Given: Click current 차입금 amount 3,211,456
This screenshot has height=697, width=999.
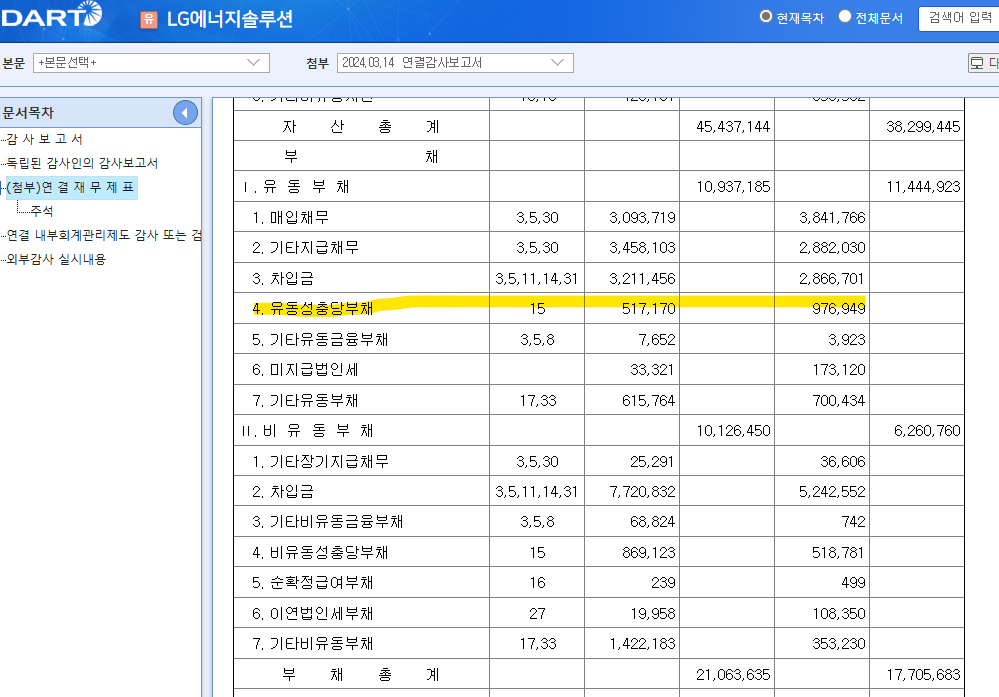Looking at the screenshot, I should [x=642, y=278].
